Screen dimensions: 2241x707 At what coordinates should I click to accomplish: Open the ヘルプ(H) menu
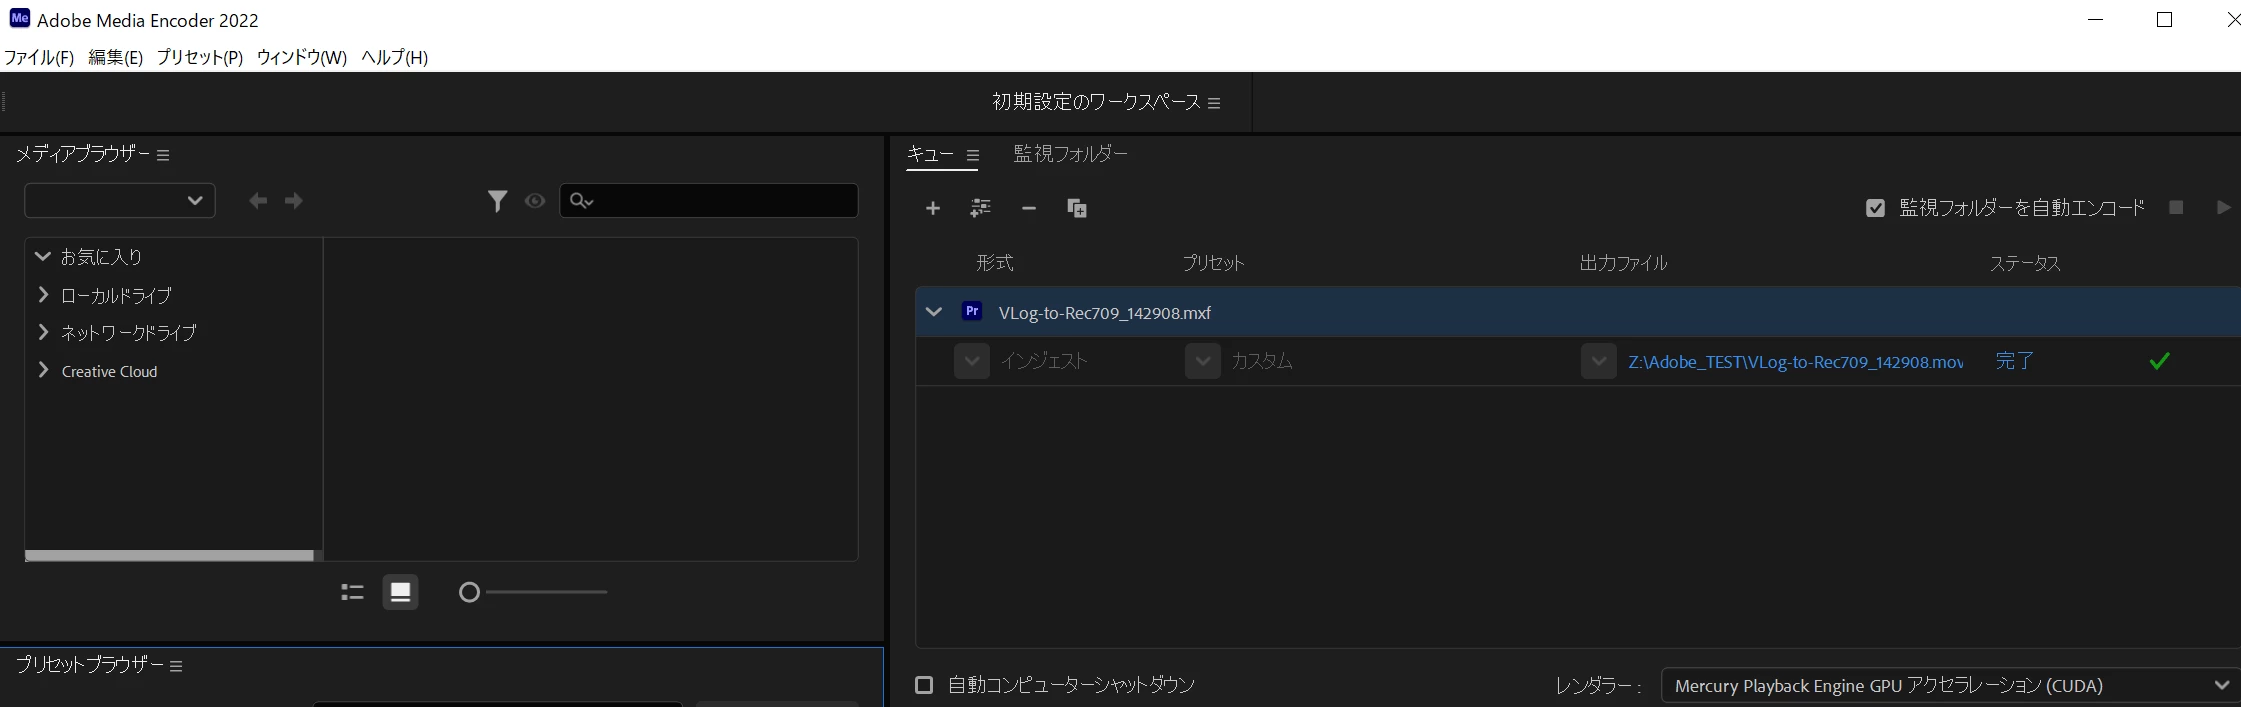click(x=394, y=57)
